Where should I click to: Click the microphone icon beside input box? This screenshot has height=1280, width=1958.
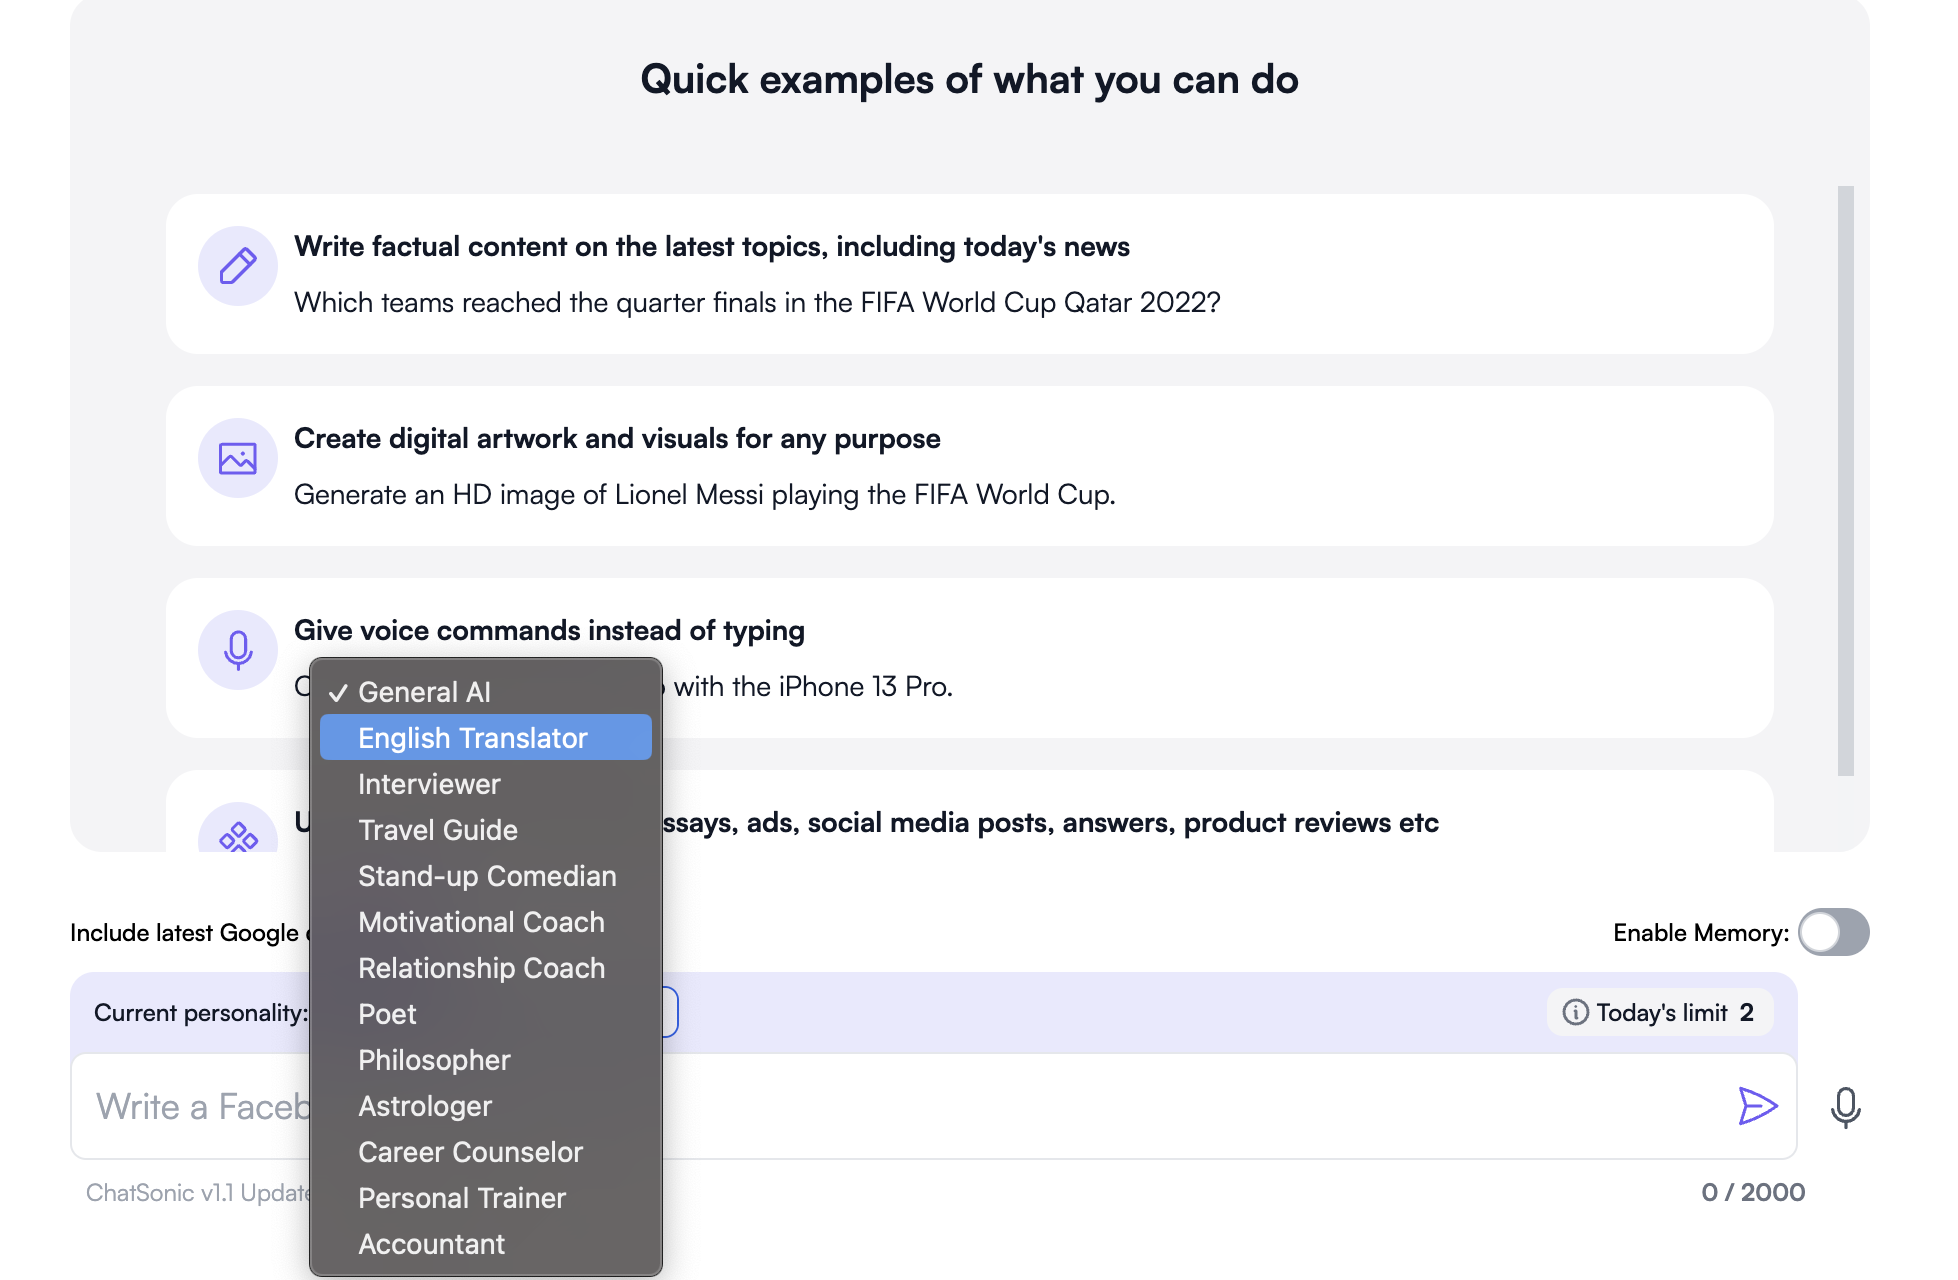tap(1845, 1107)
